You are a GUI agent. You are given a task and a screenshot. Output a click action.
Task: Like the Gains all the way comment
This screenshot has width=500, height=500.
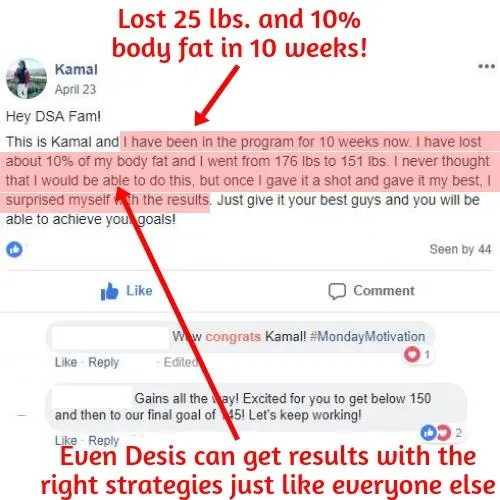(66, 441)
